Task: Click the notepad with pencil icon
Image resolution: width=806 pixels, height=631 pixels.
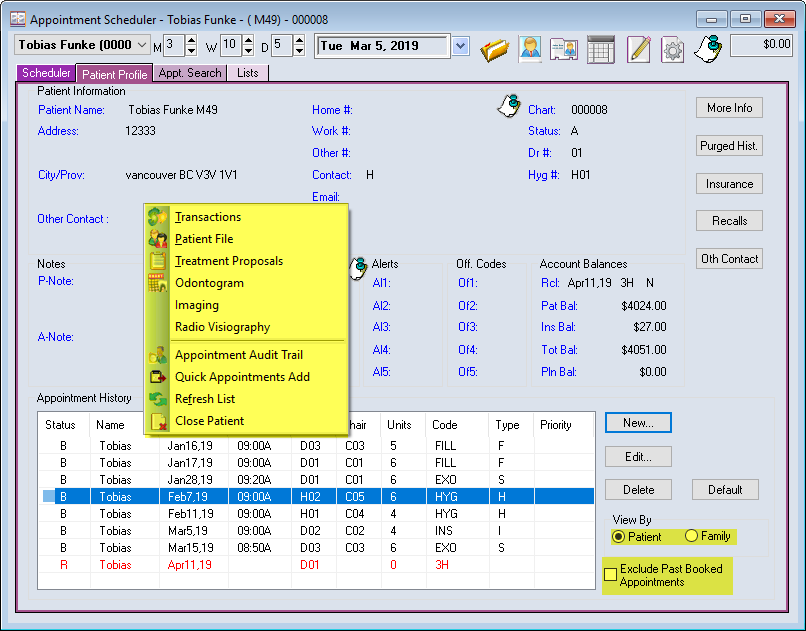Action: 638,47
